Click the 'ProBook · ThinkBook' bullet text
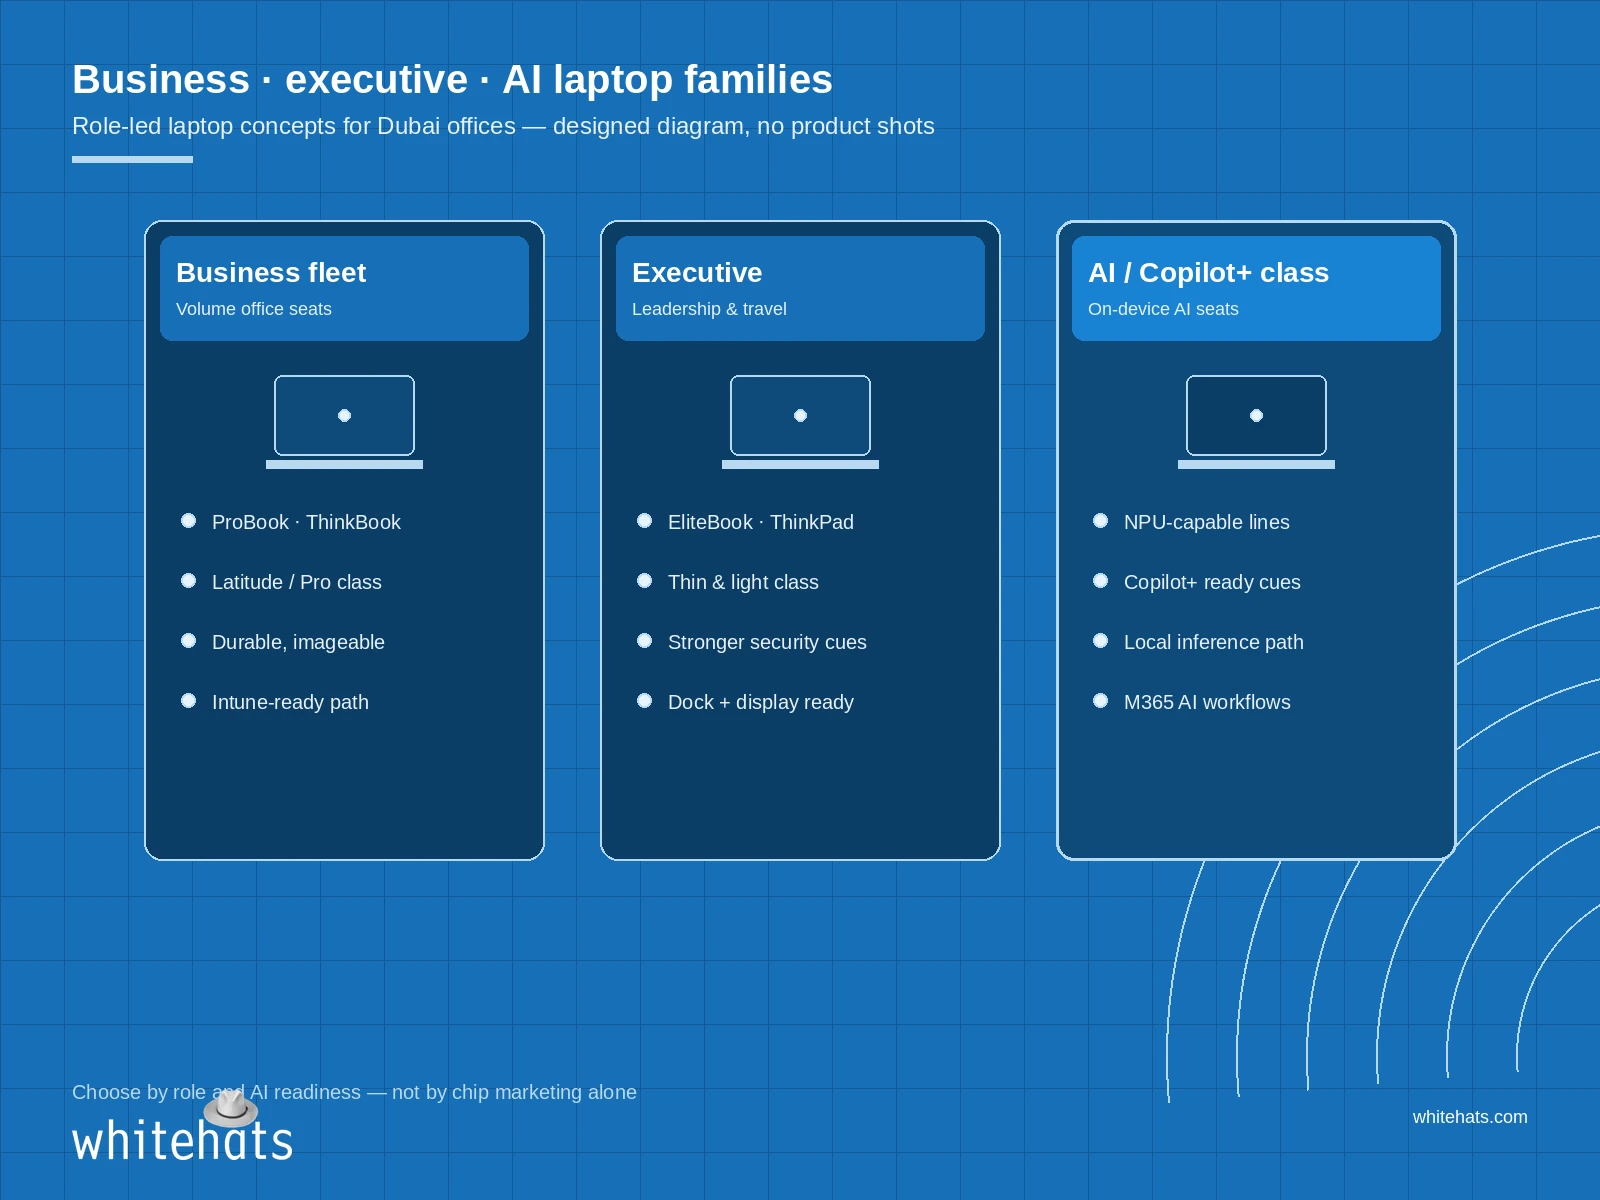Screen dimensions: 1600x1200 (306, 522)
